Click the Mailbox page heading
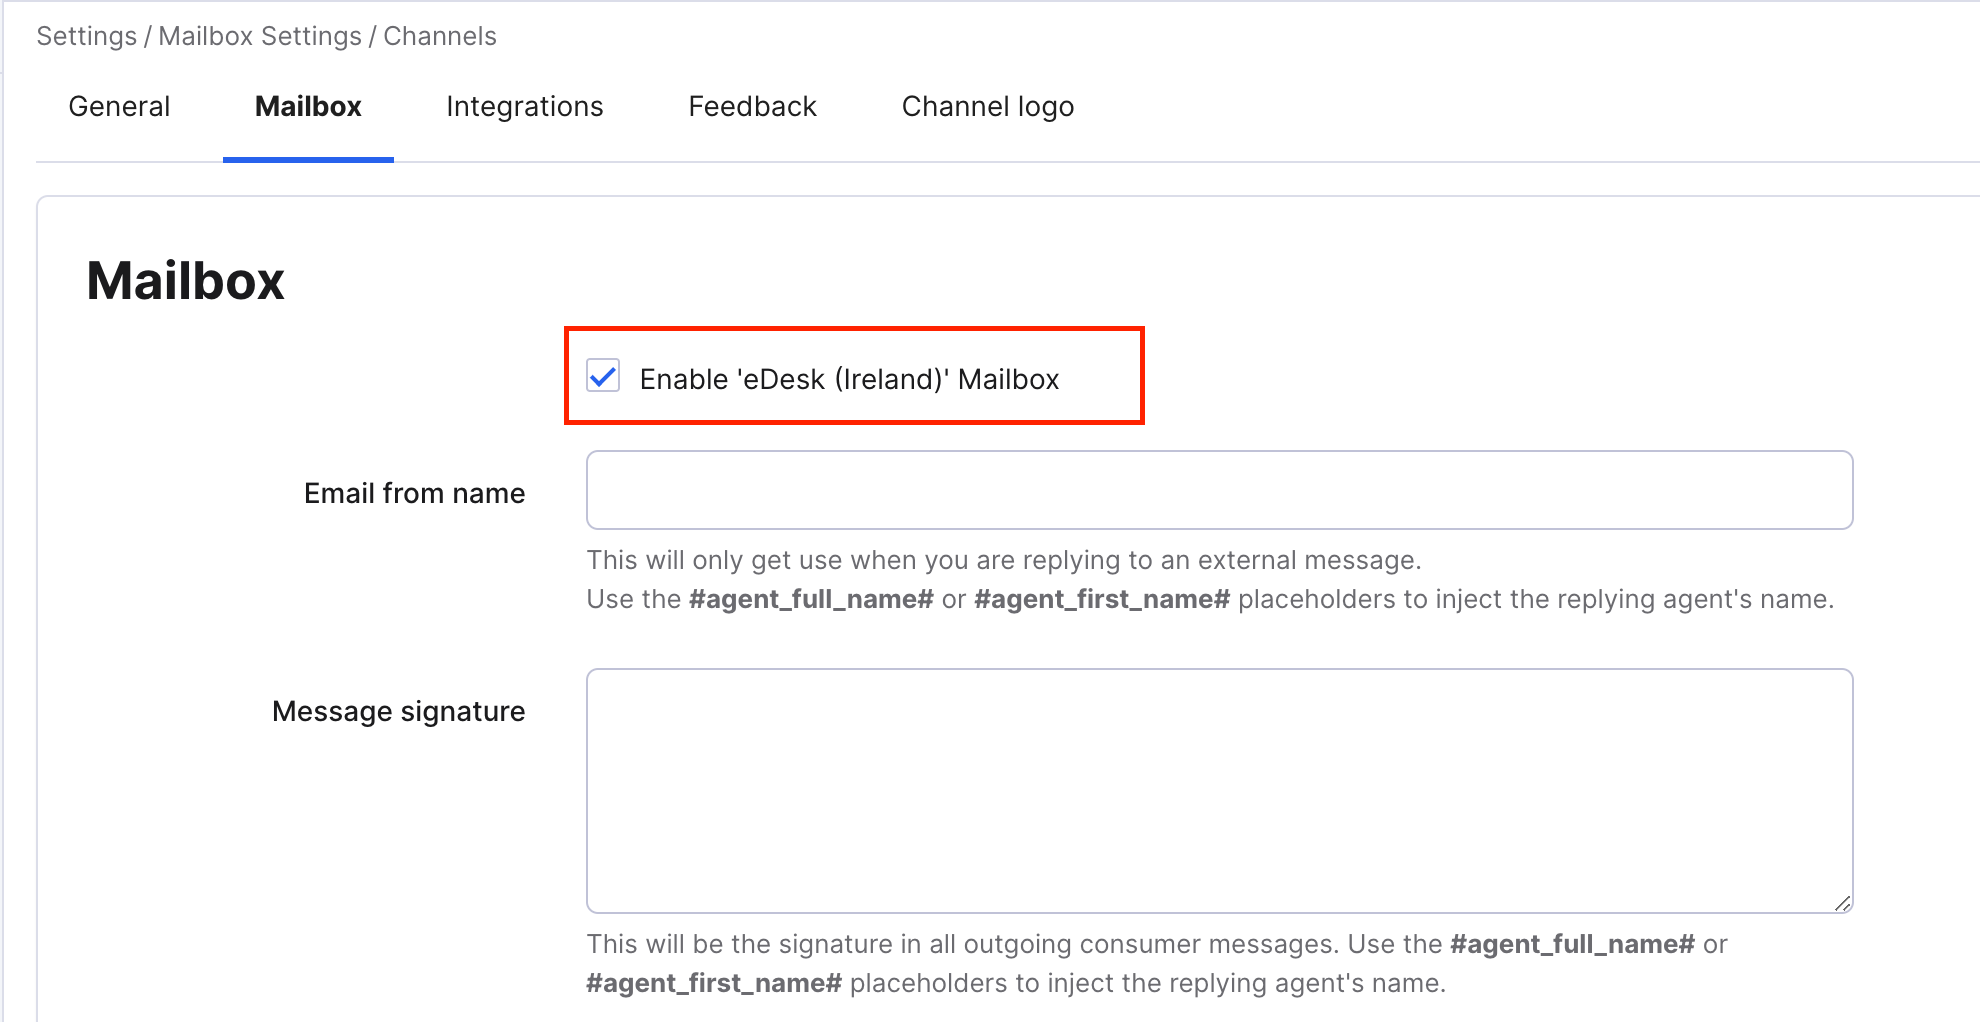 pyautogui.click(x=185, y=280)
